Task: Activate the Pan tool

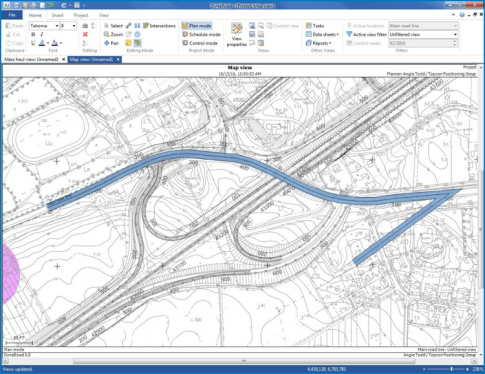Action: (111, 43)
